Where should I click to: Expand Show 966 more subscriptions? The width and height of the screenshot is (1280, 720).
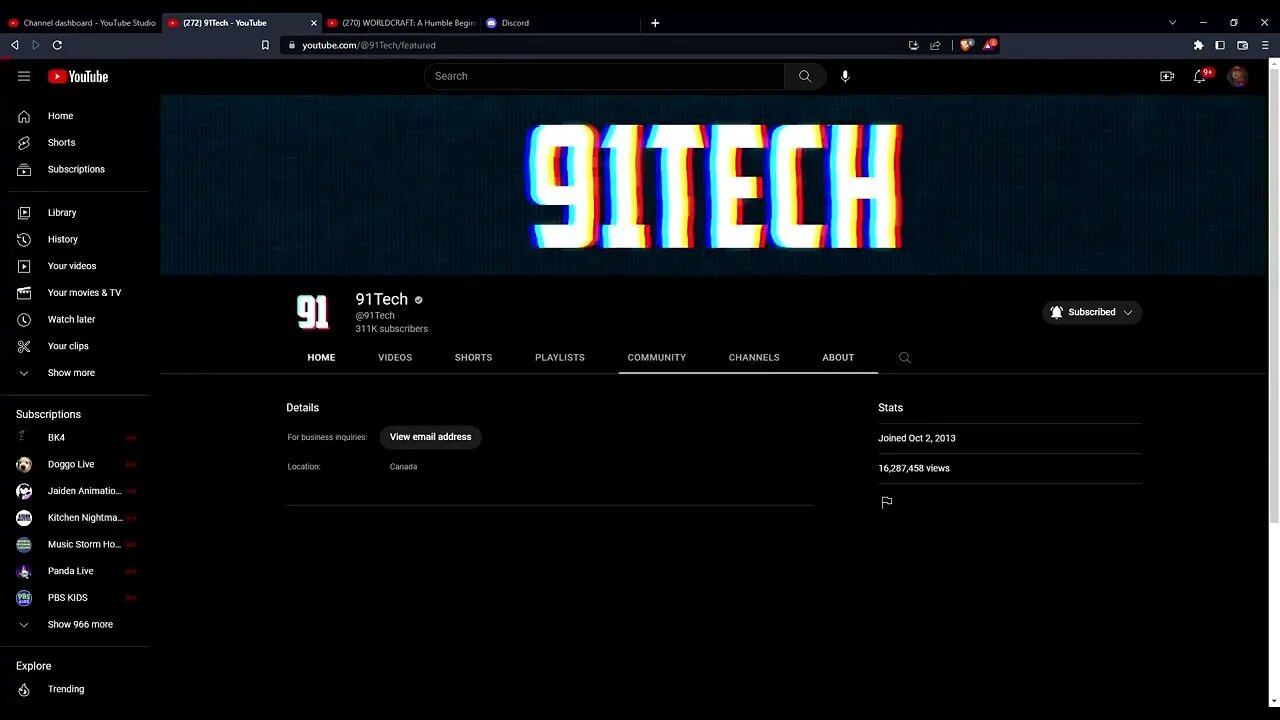coord(78,624)
